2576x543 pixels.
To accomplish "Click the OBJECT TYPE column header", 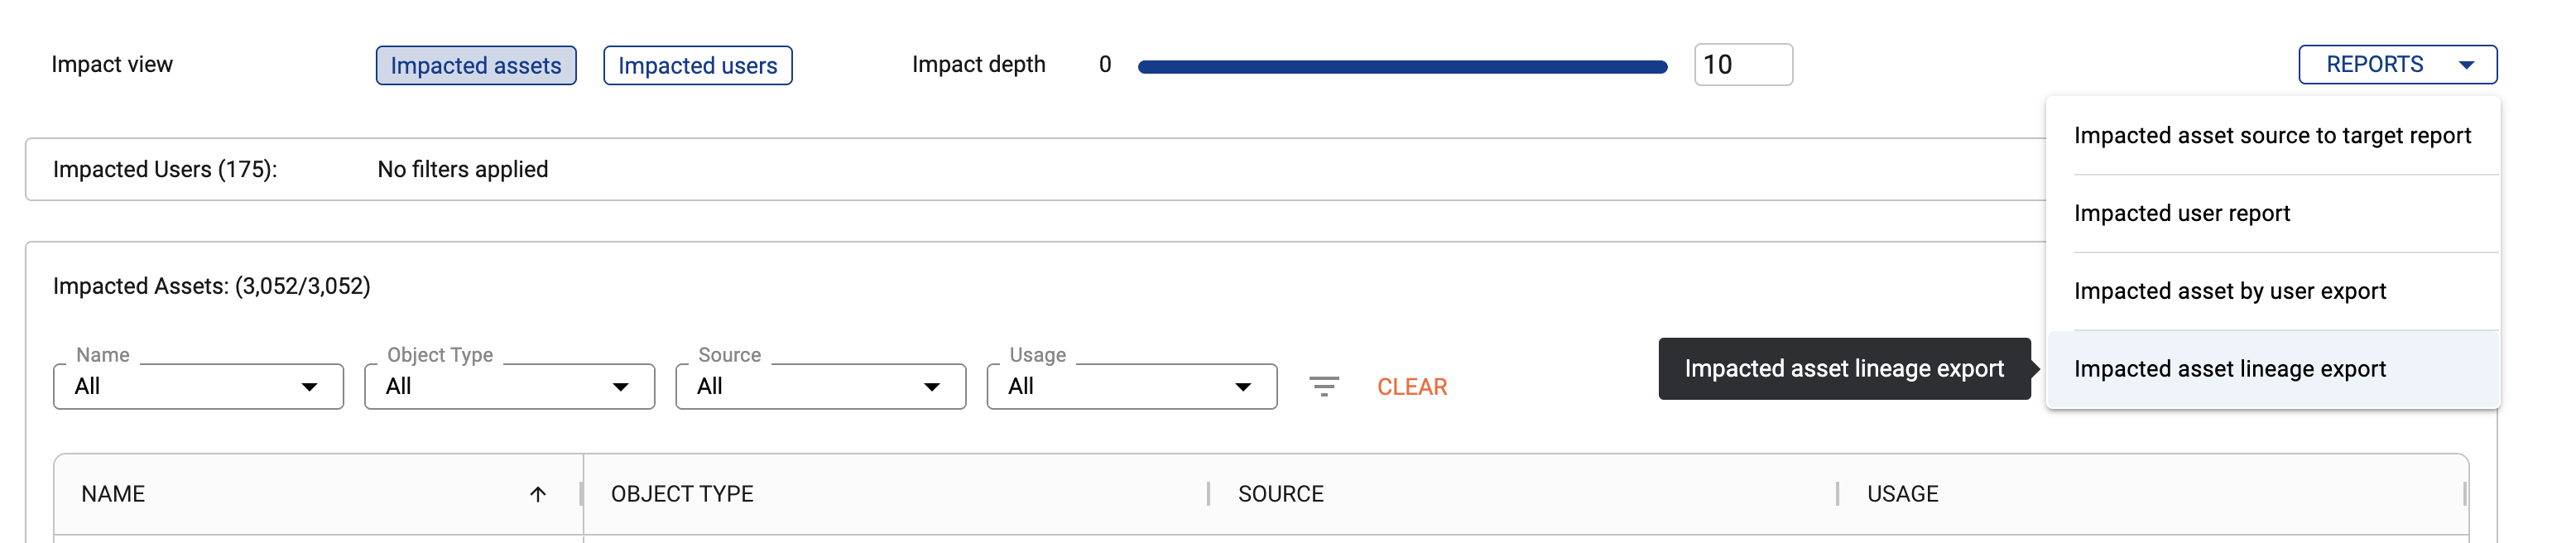I will (682, 494).
